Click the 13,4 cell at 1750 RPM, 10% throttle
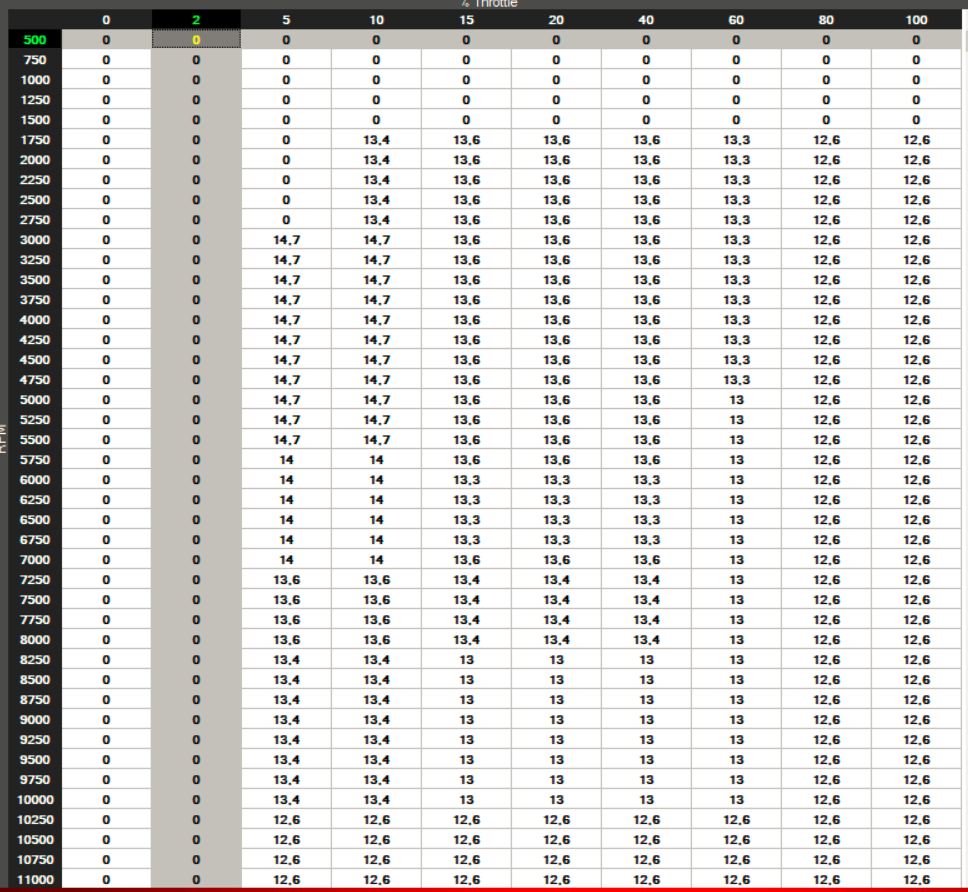Screen dimensions: 968x892 376,140
